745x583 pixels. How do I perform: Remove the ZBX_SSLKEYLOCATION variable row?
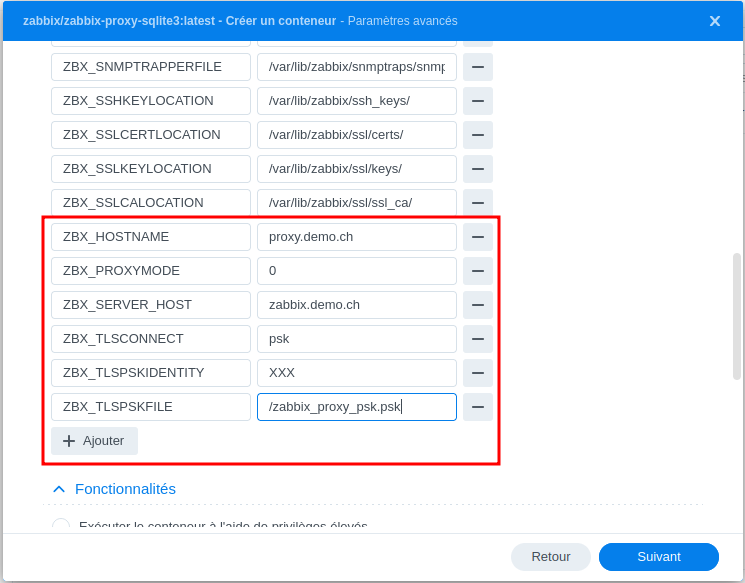coord(478,169)
